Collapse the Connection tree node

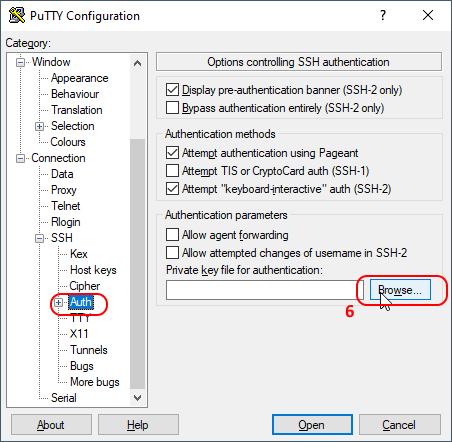[21, 158]
